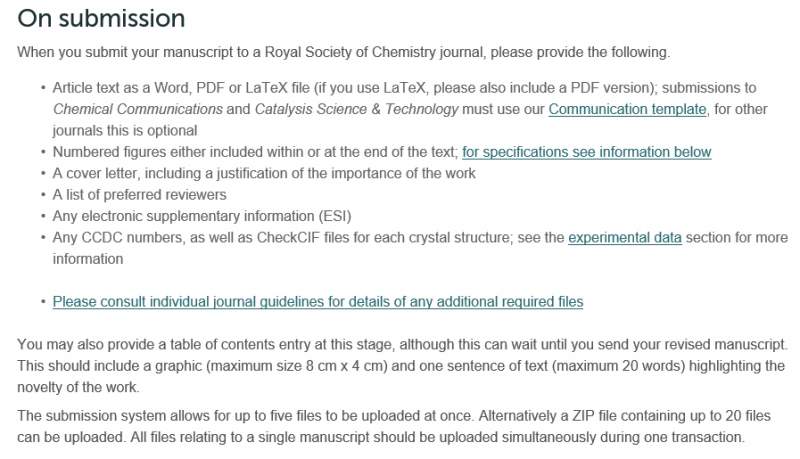
Task: Click the cover letter bullet item
Action: click(x=264, y=173)
